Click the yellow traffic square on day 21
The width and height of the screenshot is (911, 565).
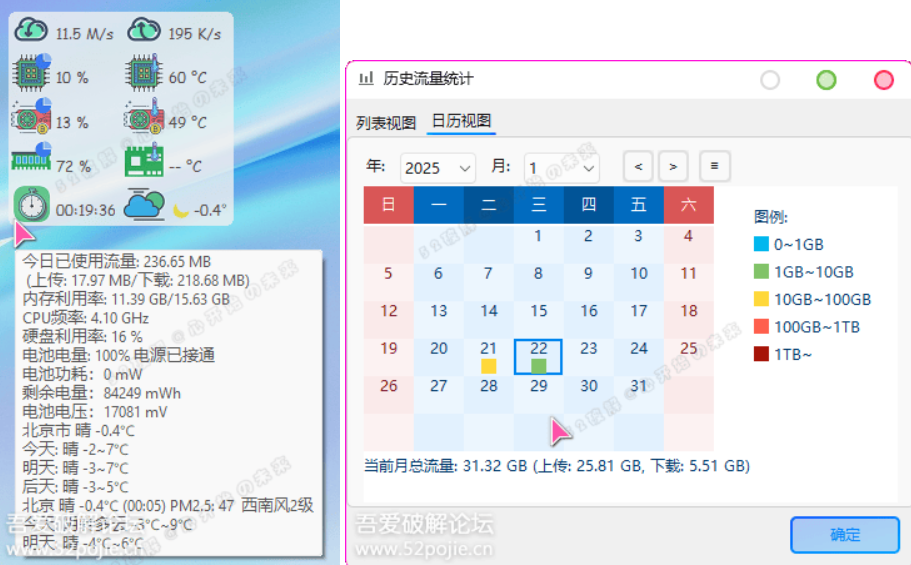click(x=489, y=366)
